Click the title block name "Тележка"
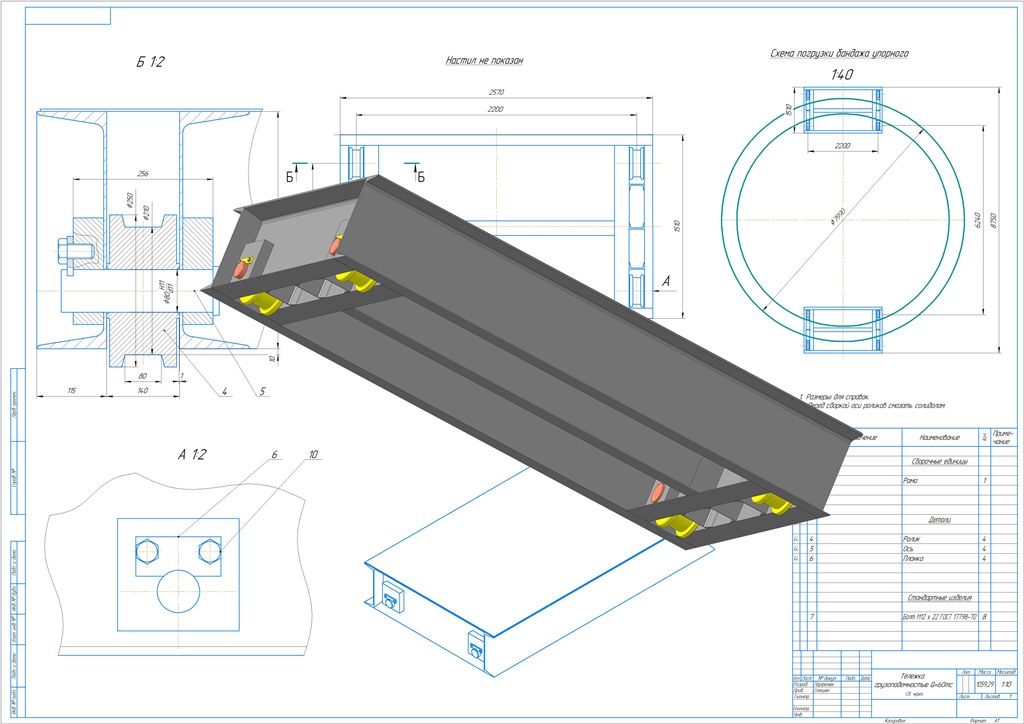Image resolution: width=1024 pixels, height=724 pixels. tap(912, 676)
